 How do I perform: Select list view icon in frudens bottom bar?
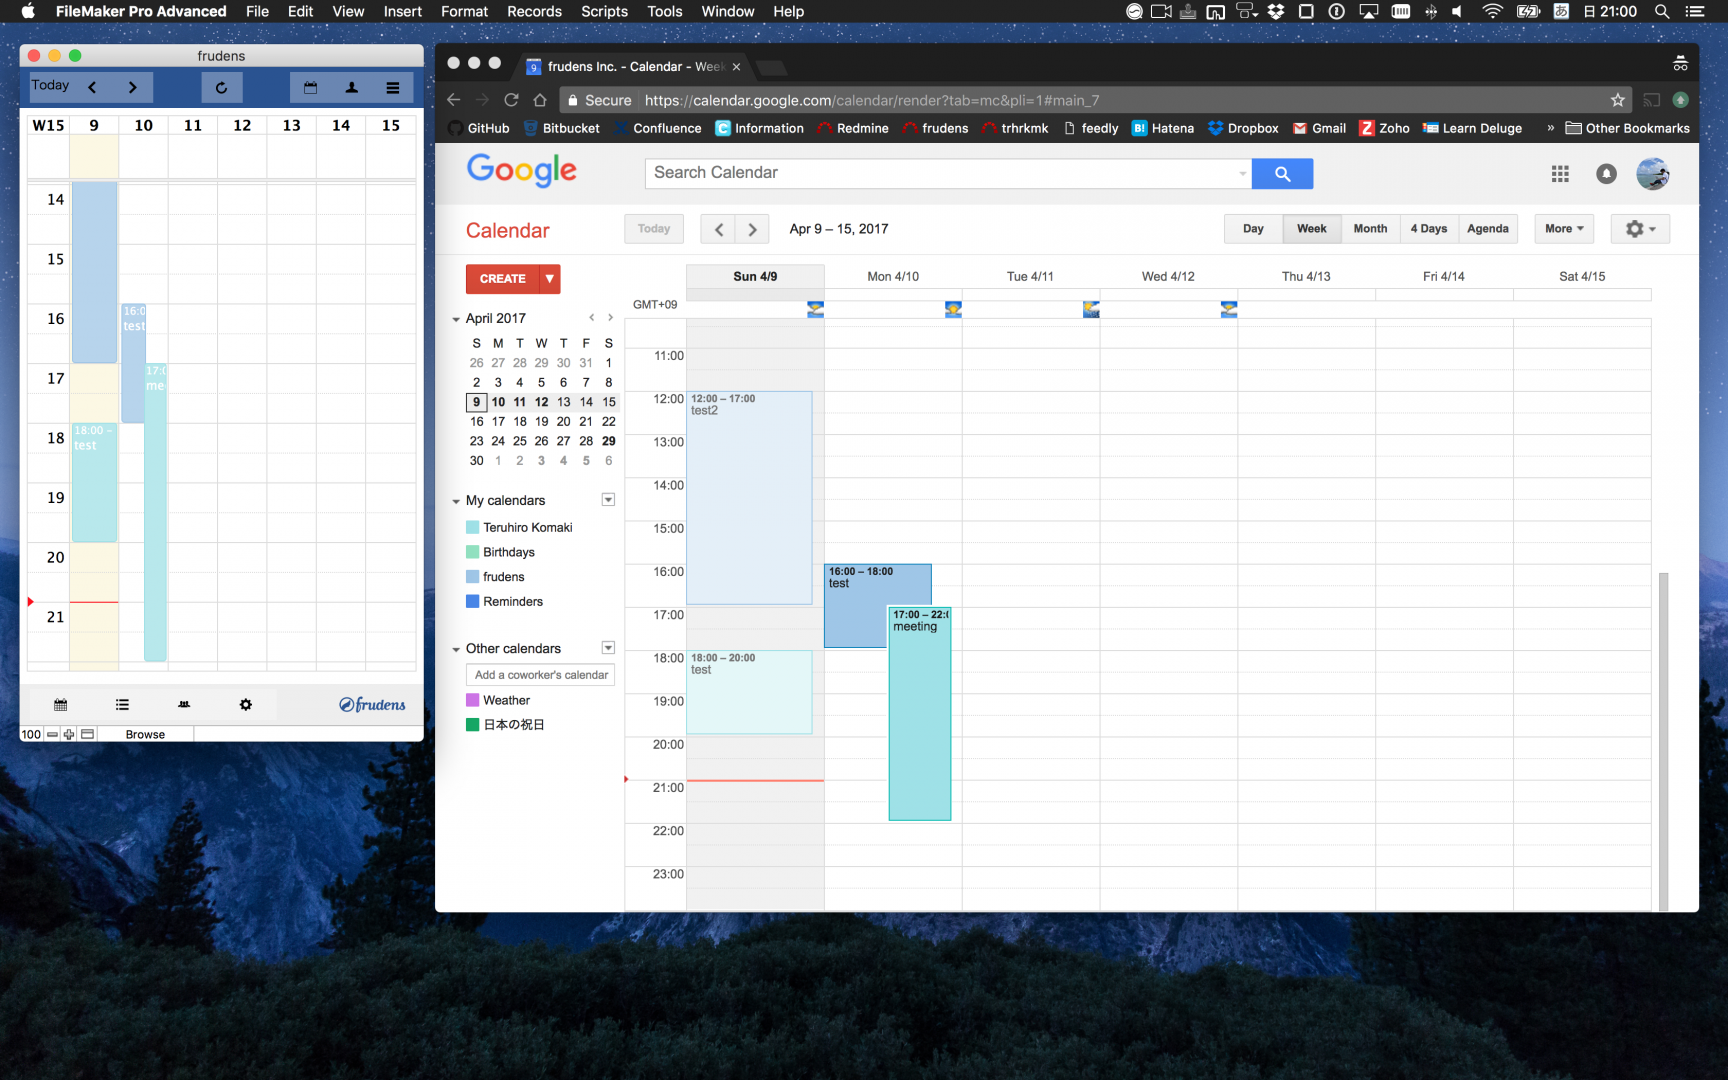point(122,705)
